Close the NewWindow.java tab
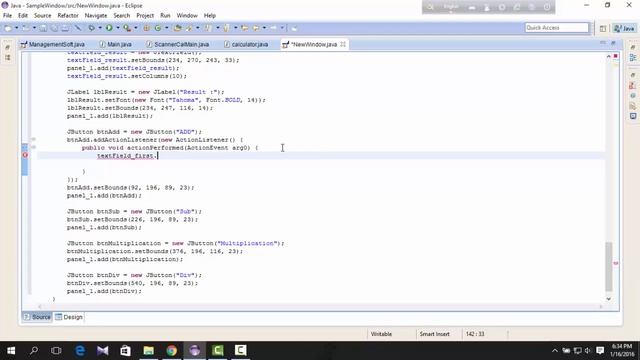Screen dimensions: 640x360 pos(343,44)
